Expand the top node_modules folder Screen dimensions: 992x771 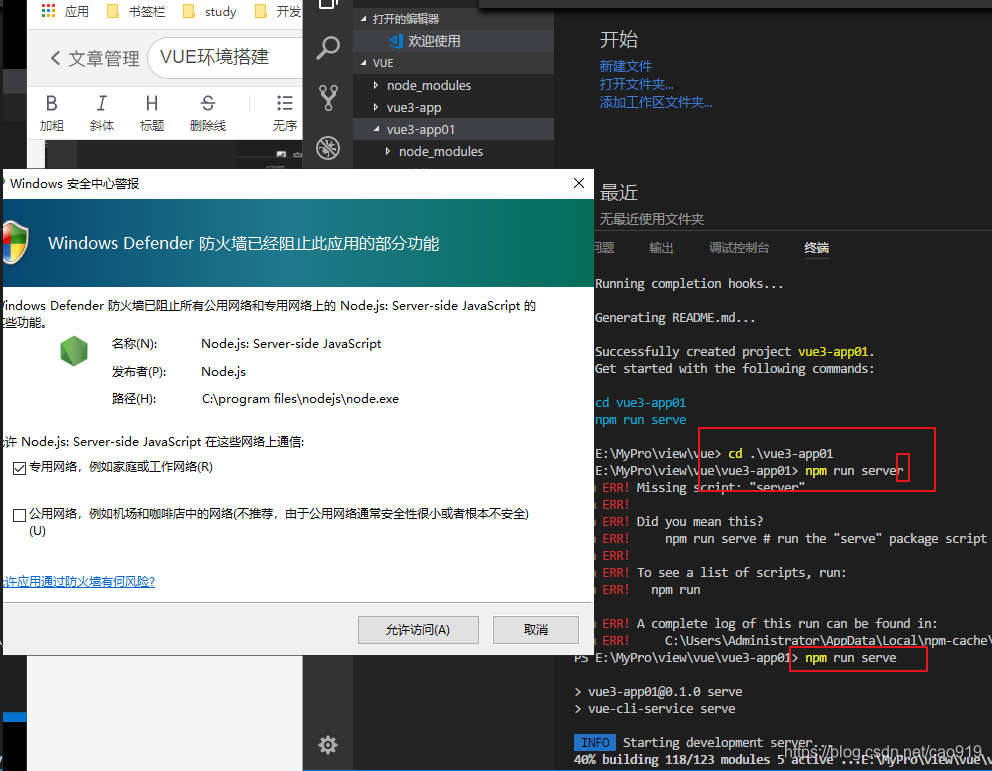[x=376, y=85]
